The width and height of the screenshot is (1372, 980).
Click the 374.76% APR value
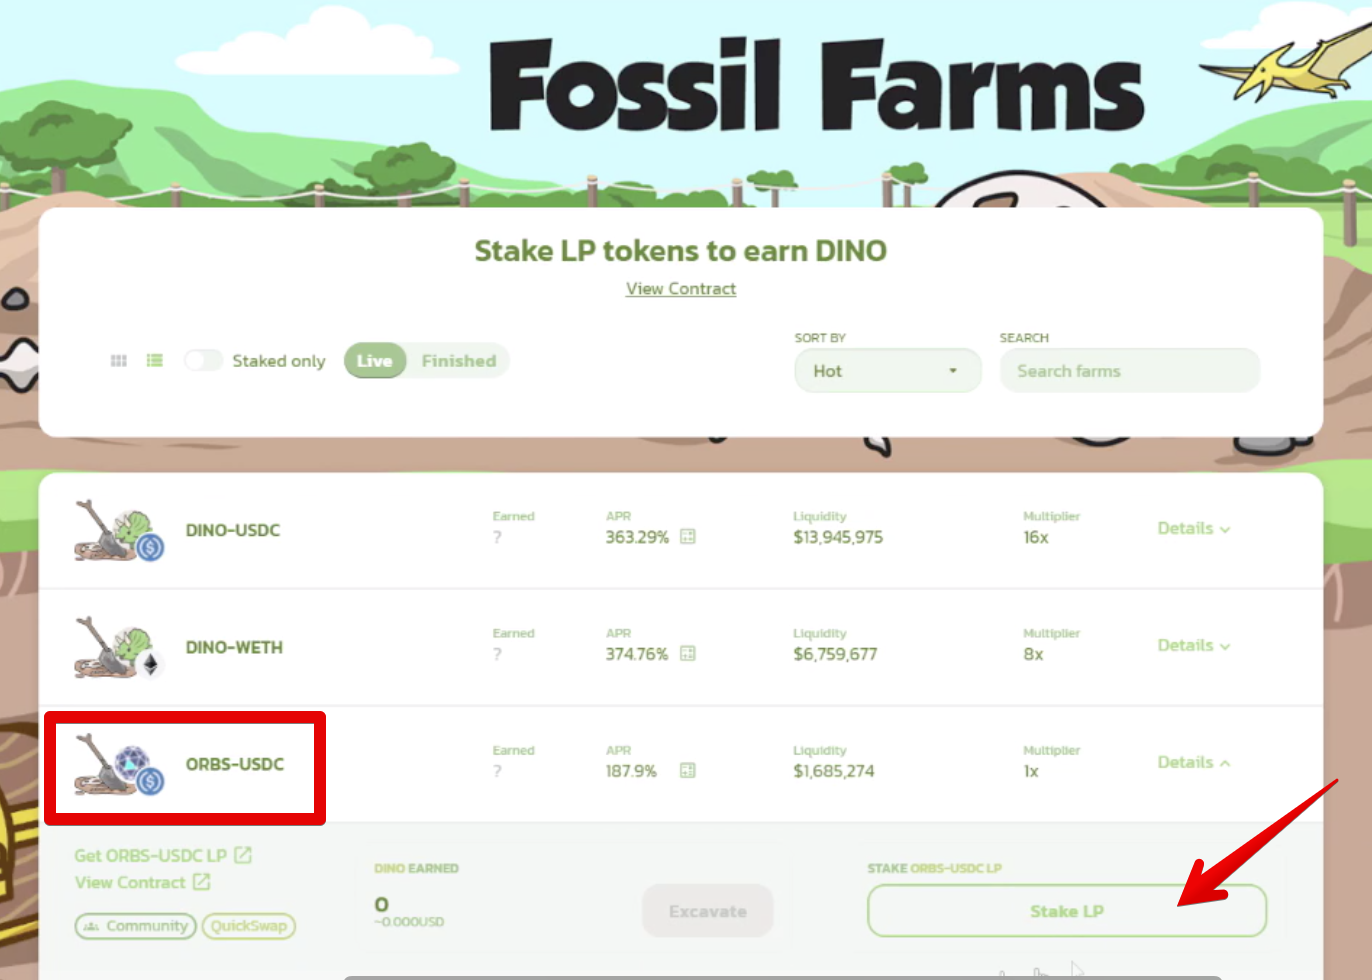[x=637, y=654]
